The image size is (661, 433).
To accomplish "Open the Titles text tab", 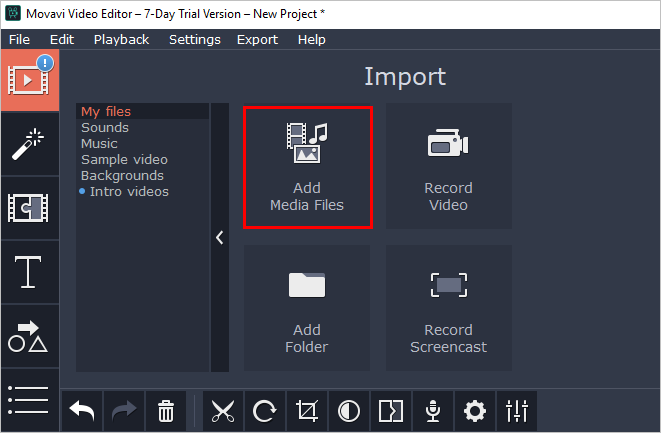I will click(x=30, y=272).
